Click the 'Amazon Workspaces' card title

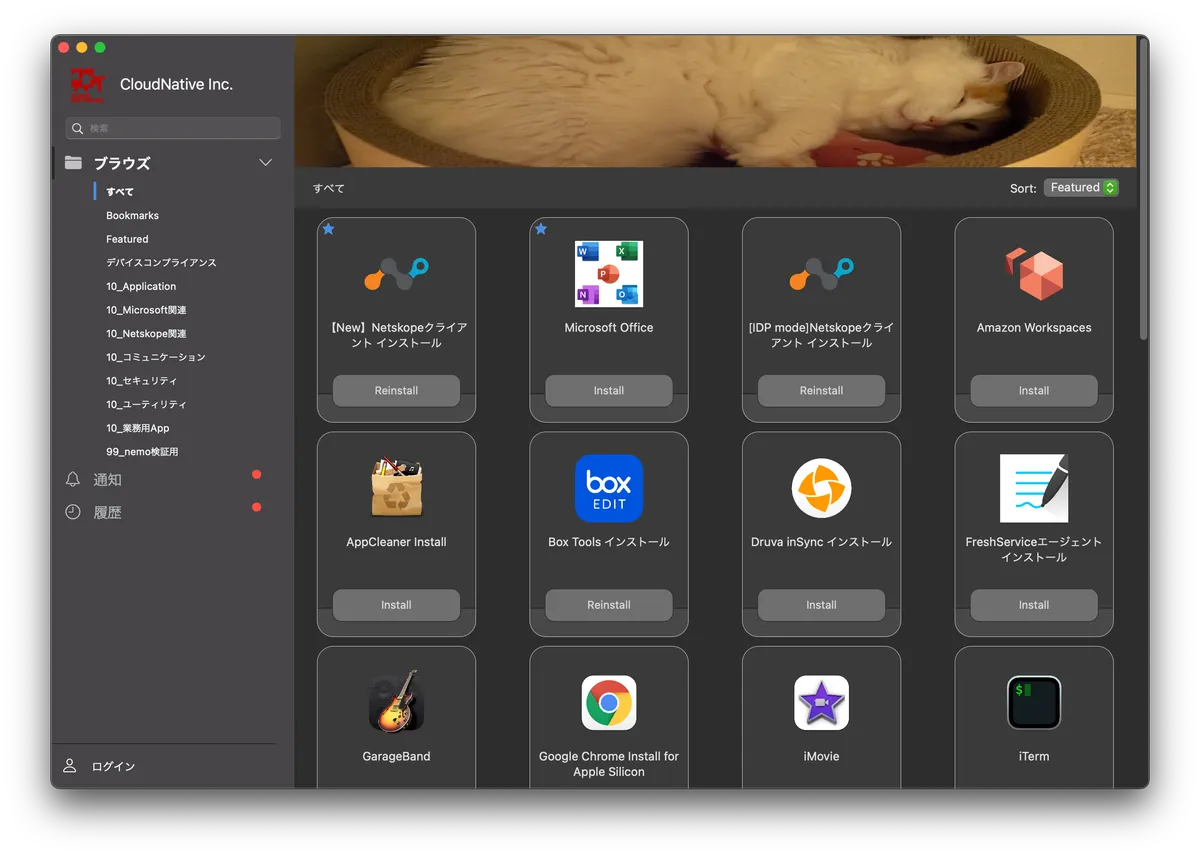coord(1034,328)
